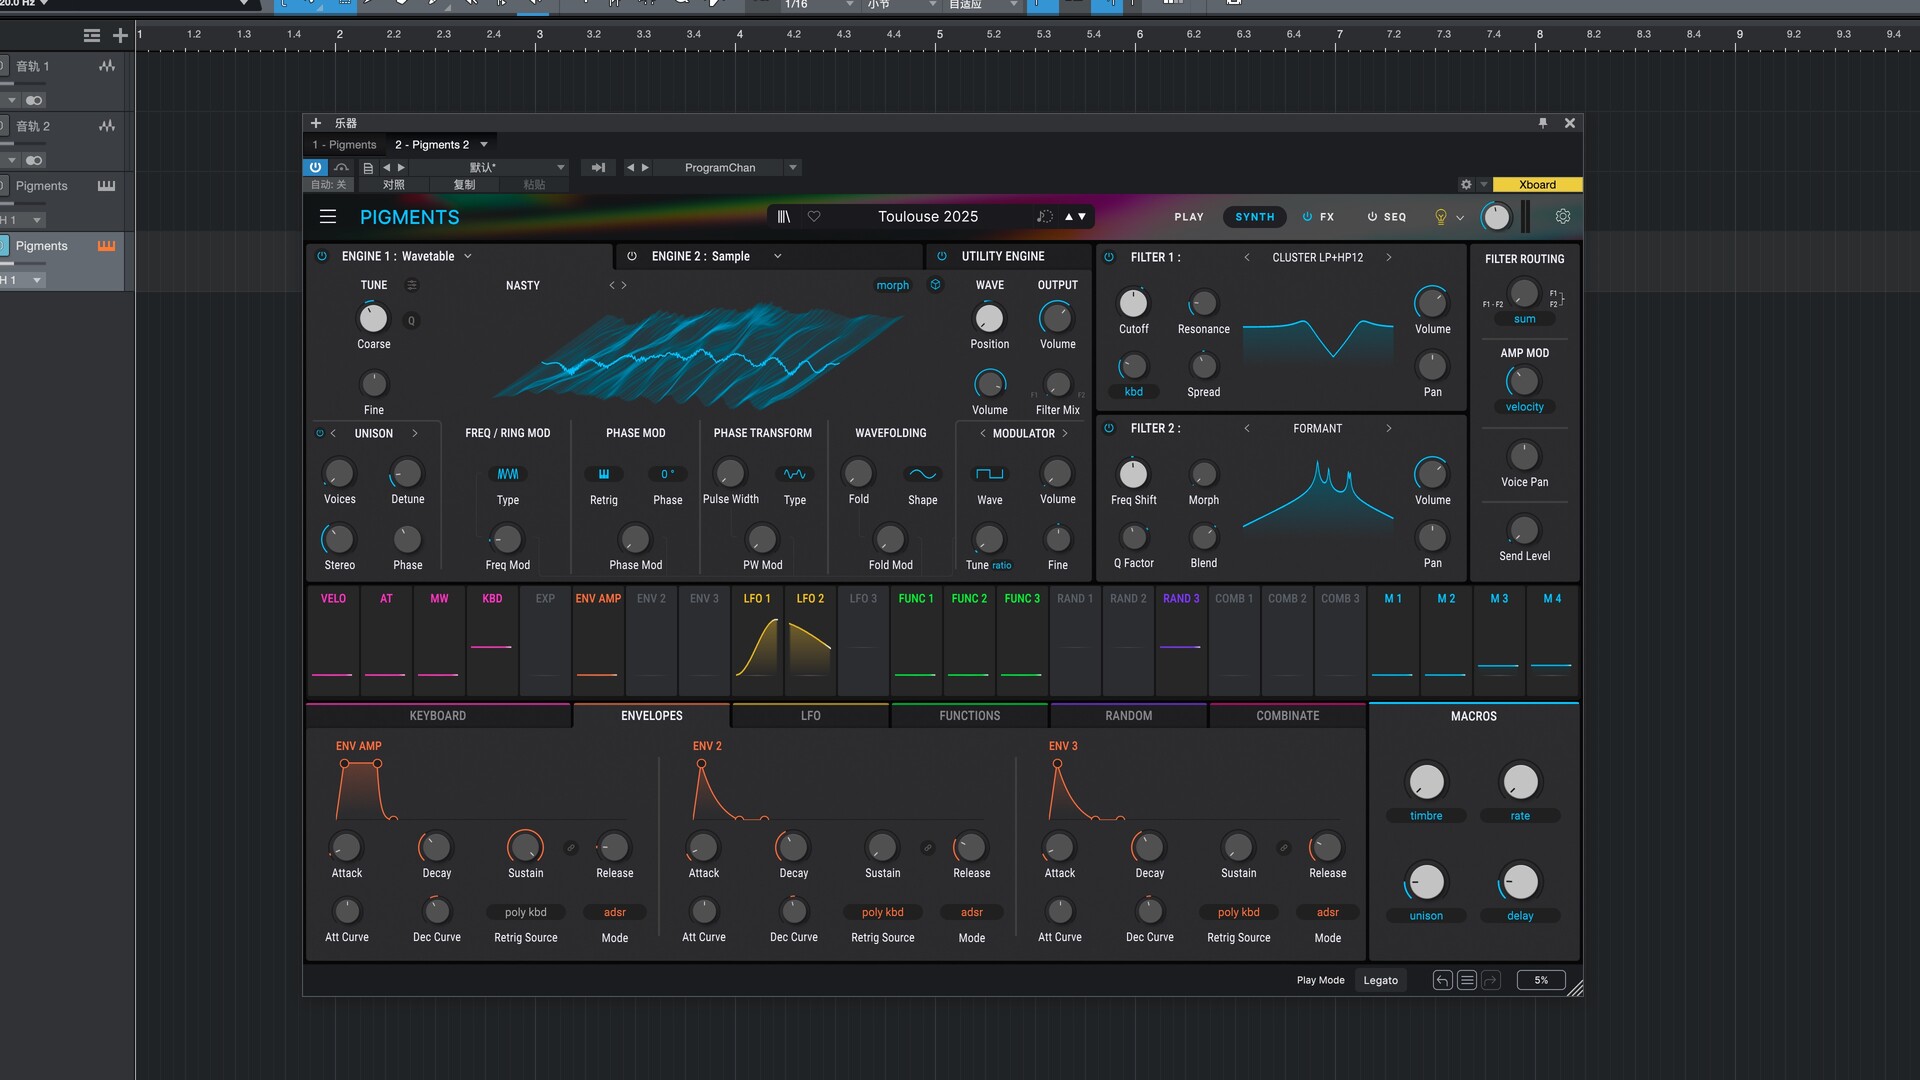Add instrument with plus icon beside 乐器

point(316,123)
